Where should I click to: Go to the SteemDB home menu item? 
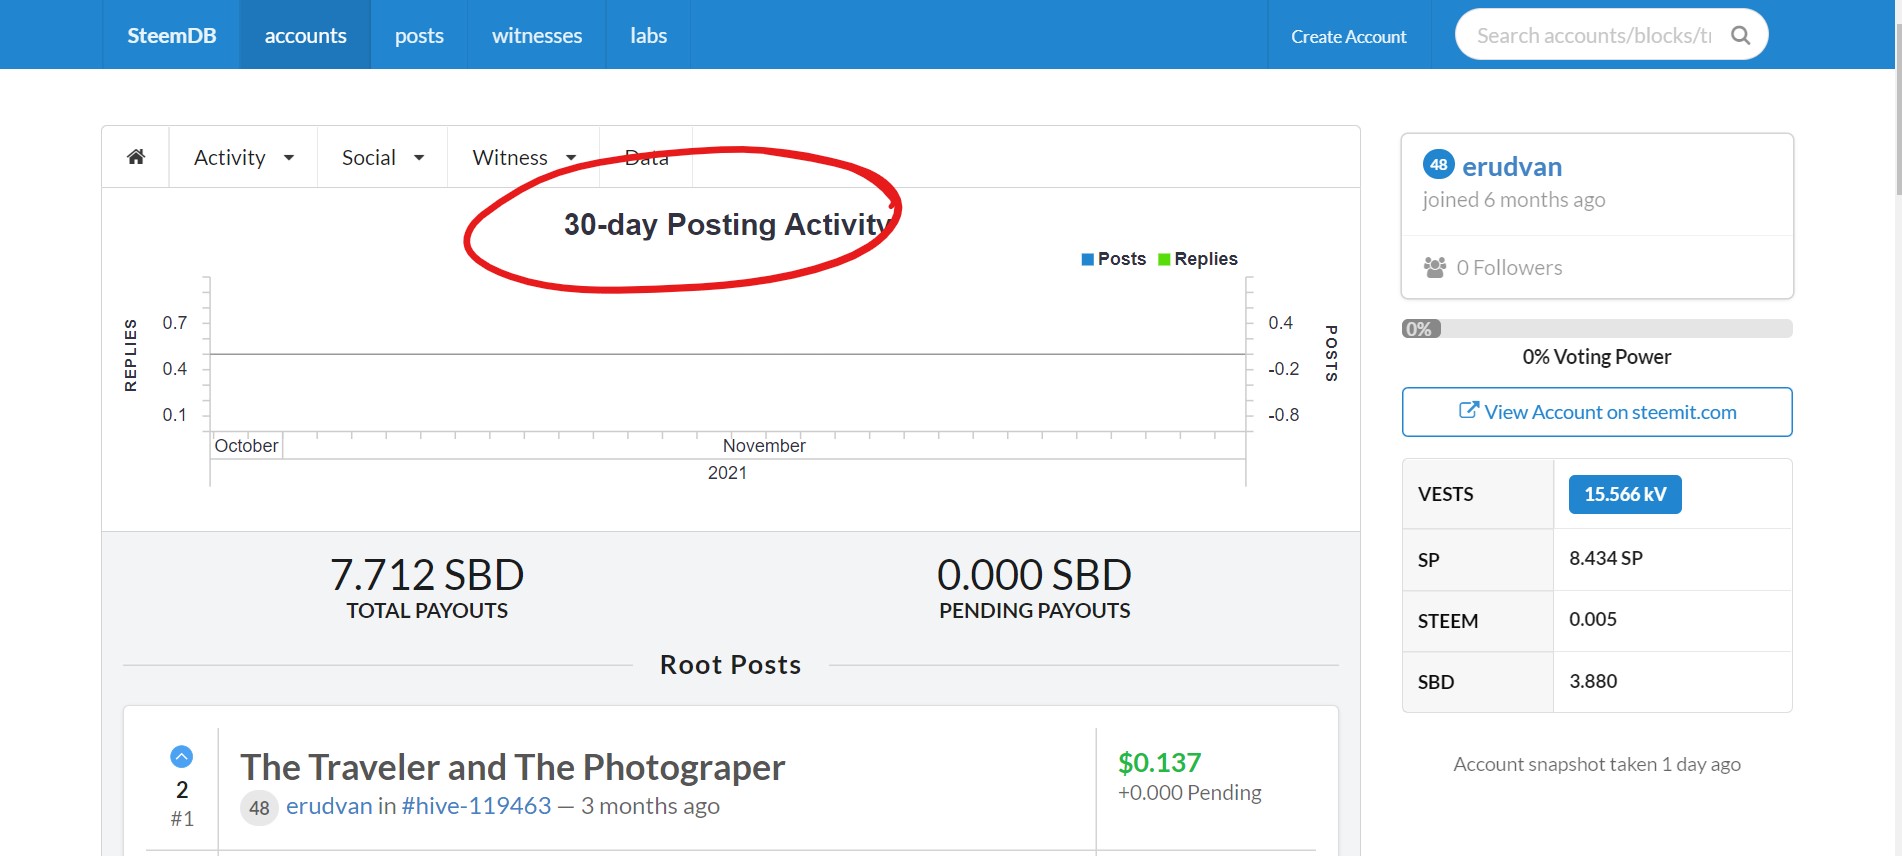(x=171, y=35)
